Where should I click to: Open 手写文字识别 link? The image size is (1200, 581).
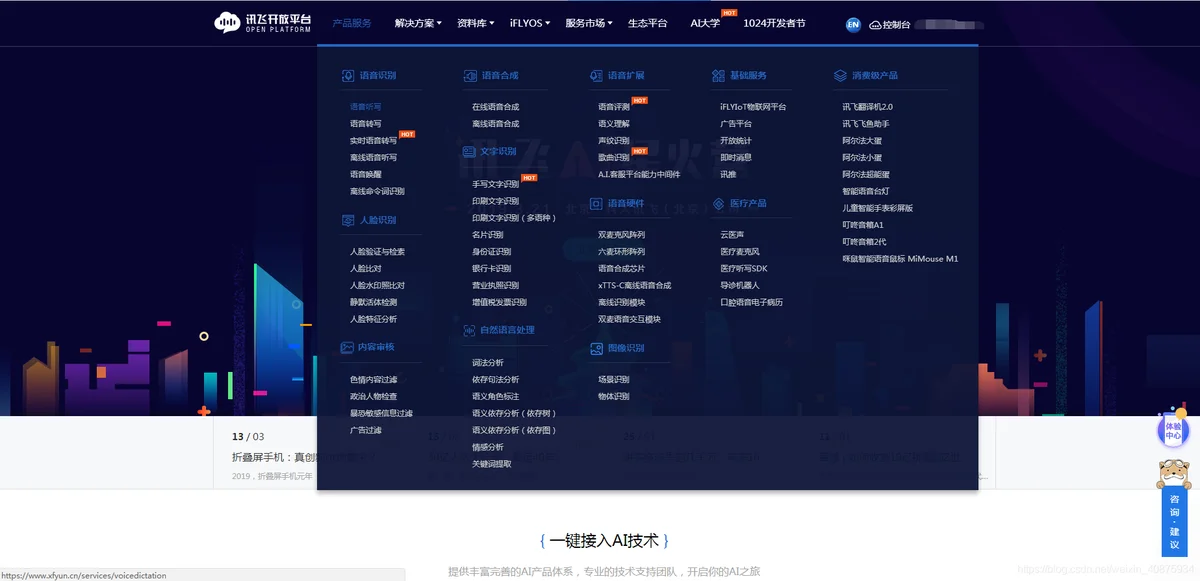[496, 185]
